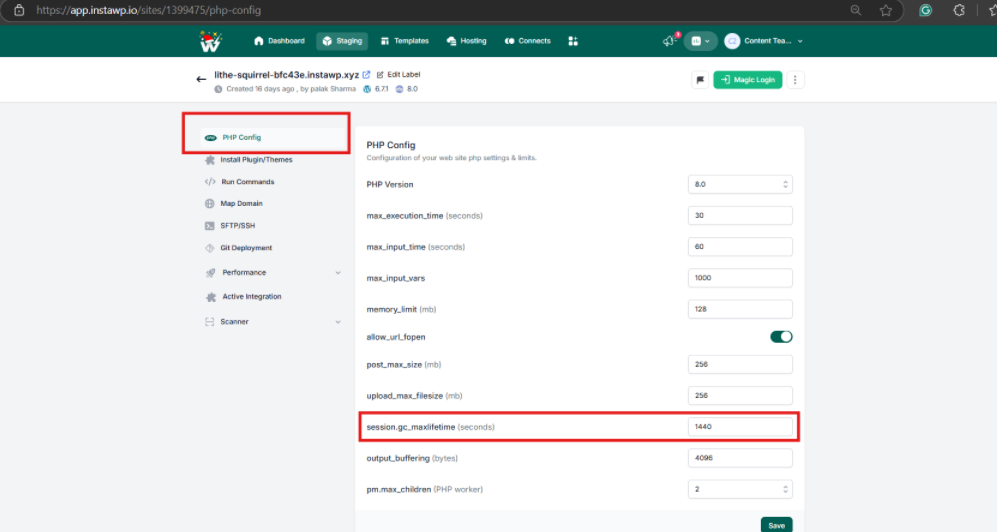Click the max_input_vars input field
This screenshot has height=532, width=997.
point(740,278)
